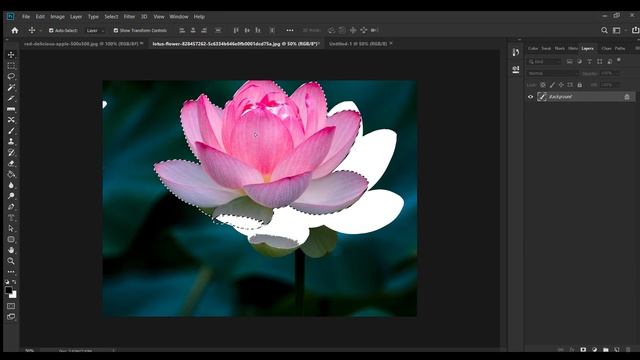640x360 pixels.
Task: Open the Filter menu
Action: (x=129, y=17)
